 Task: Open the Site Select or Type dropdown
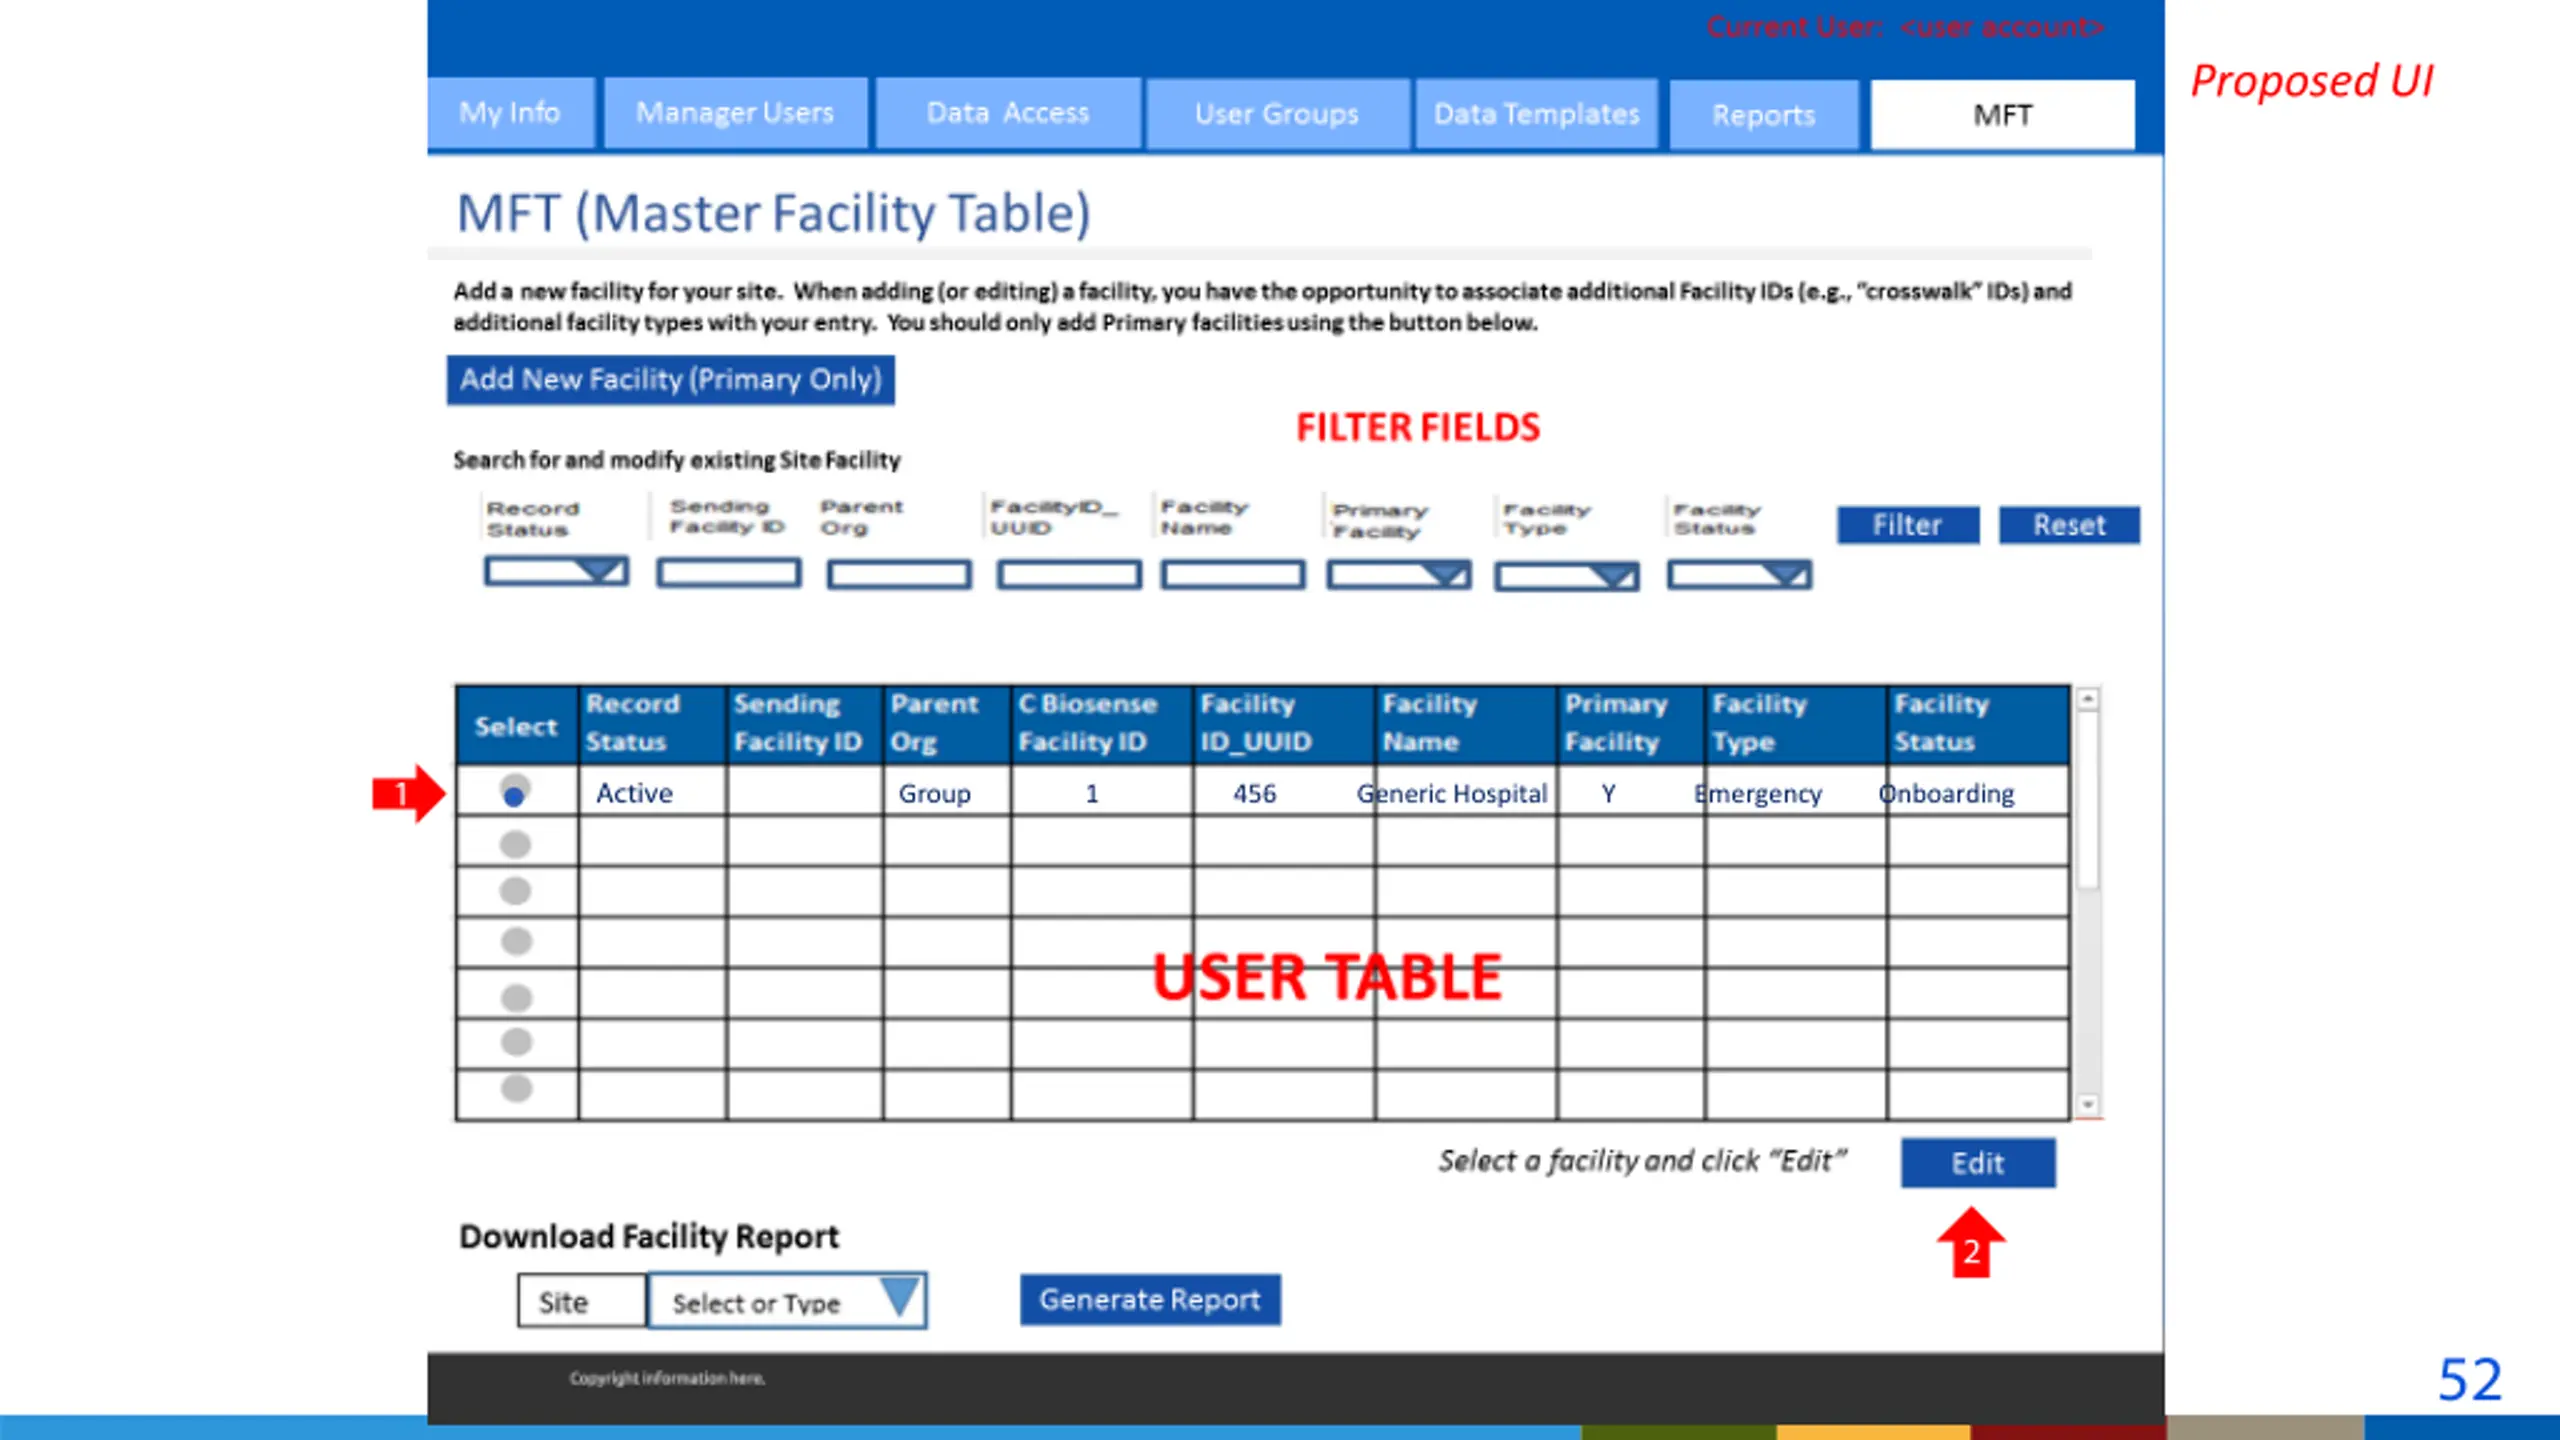(898, 1300)
